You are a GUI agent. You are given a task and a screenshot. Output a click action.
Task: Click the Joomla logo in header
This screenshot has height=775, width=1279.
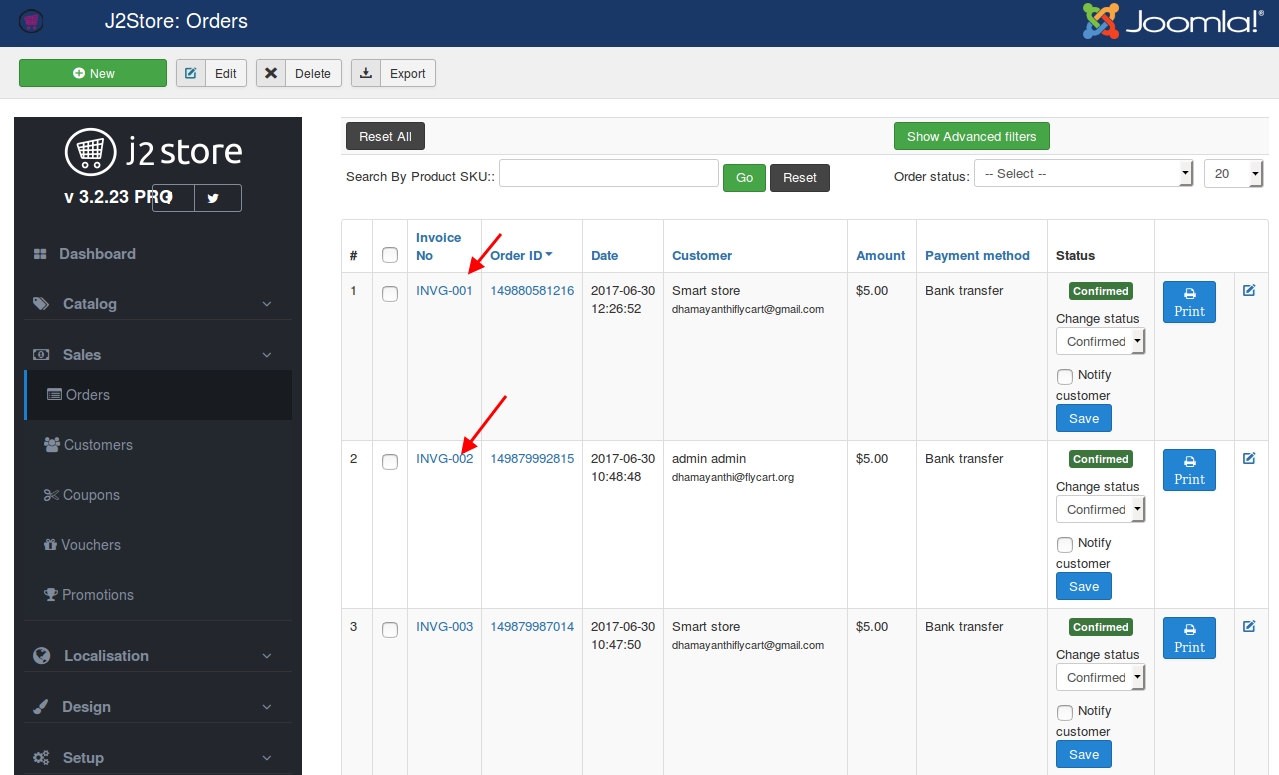tap(1173, 22)
